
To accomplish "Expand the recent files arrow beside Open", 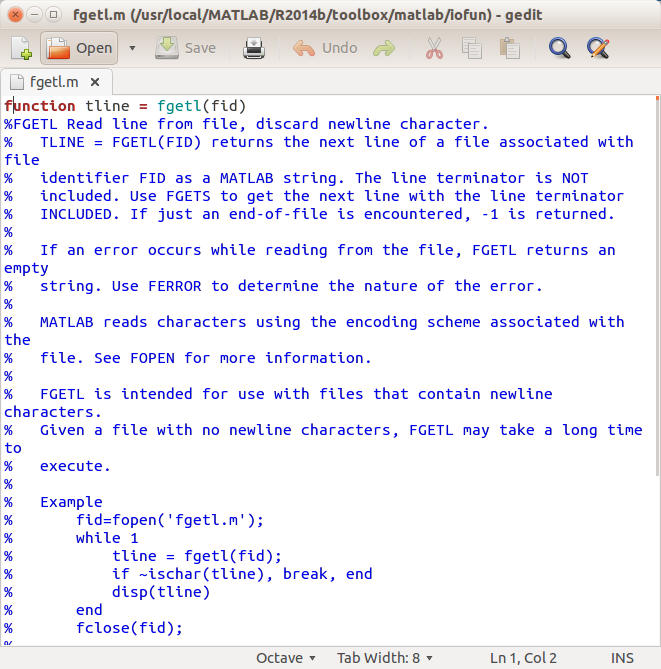I will (132, 48).
